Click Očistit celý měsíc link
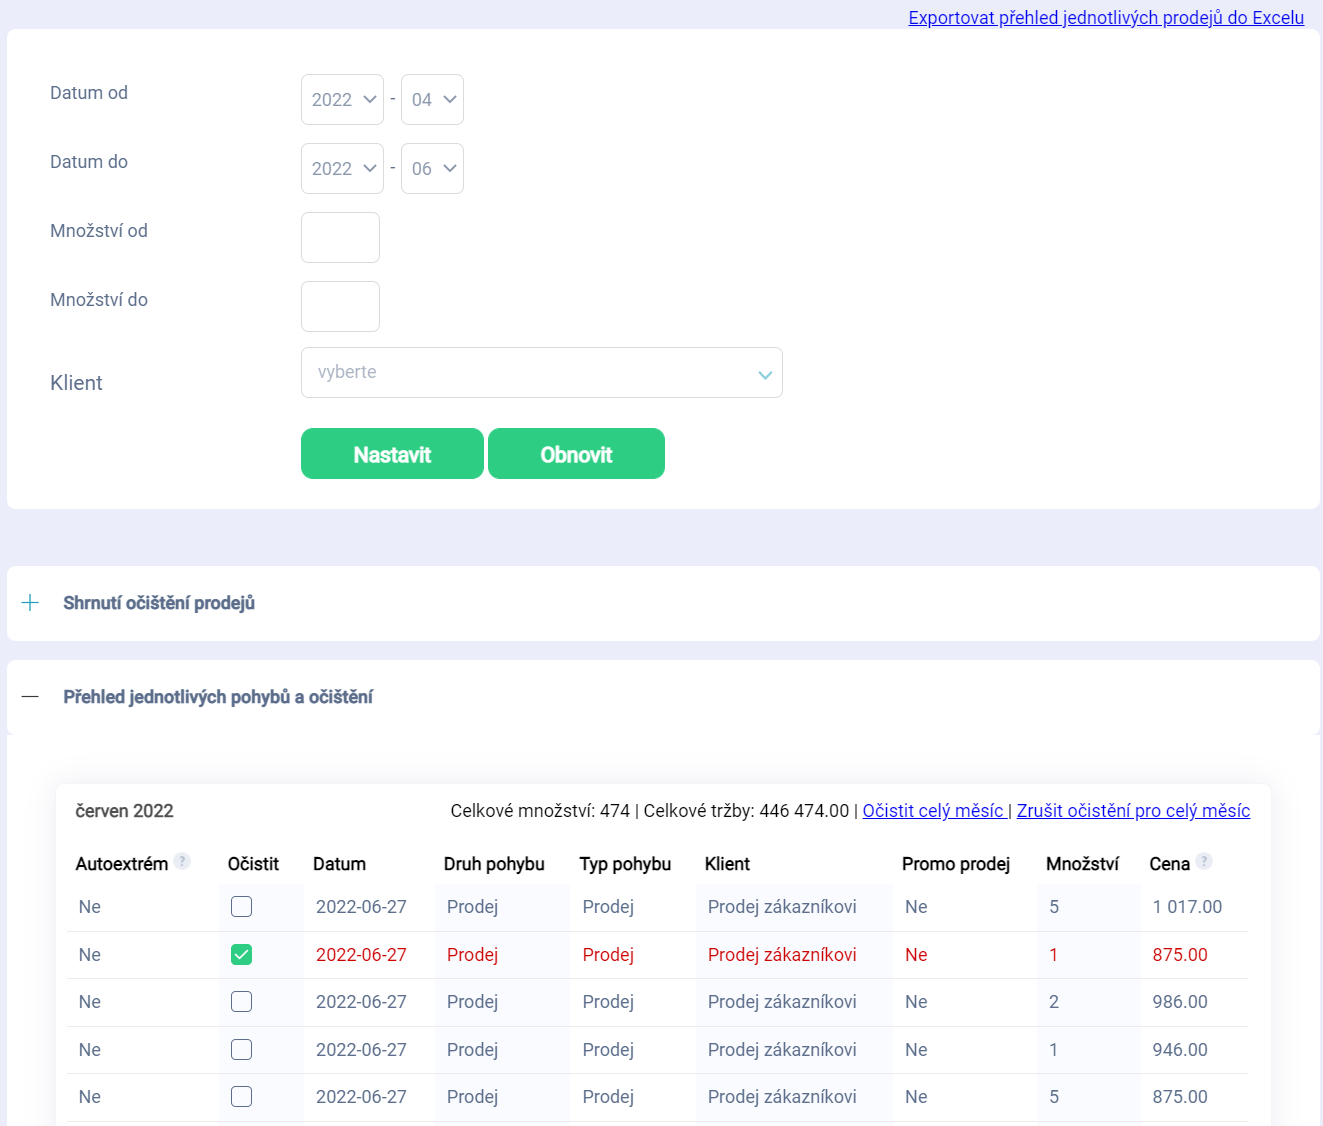This screenshot has width=1323, height=1126. pos(933,811)
